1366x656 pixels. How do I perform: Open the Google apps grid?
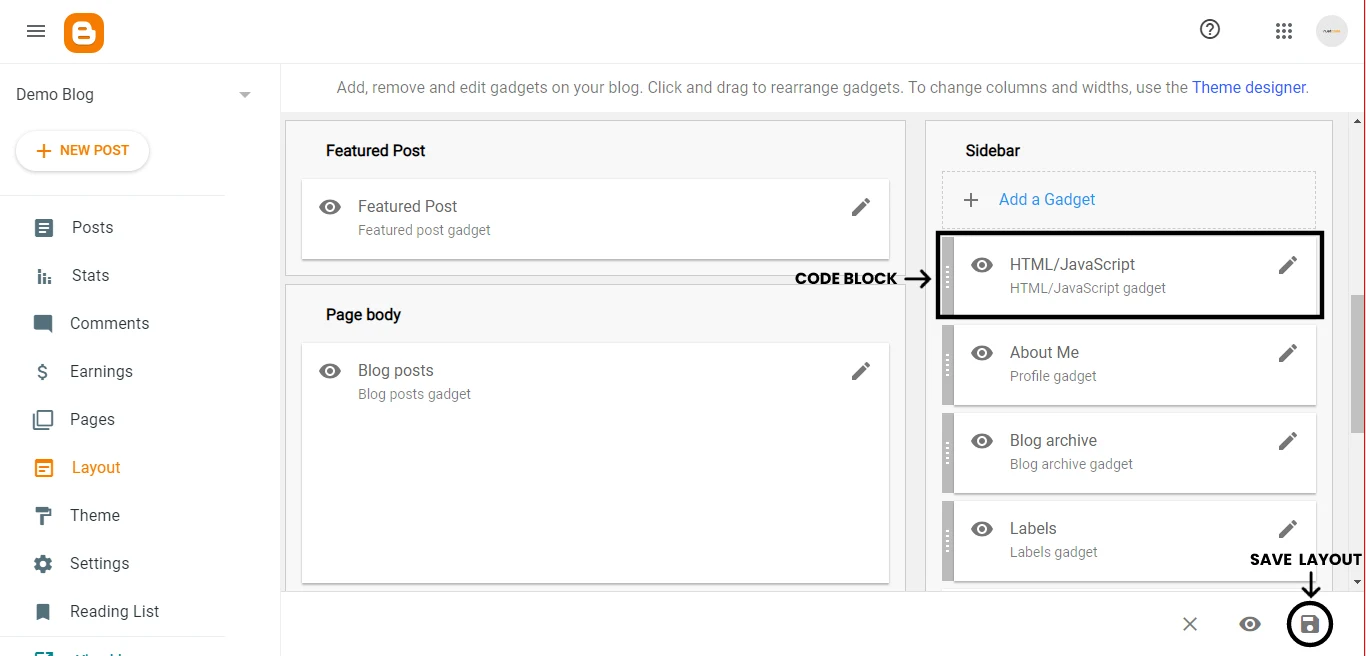pyautogui.click(x=1284, y=31)
